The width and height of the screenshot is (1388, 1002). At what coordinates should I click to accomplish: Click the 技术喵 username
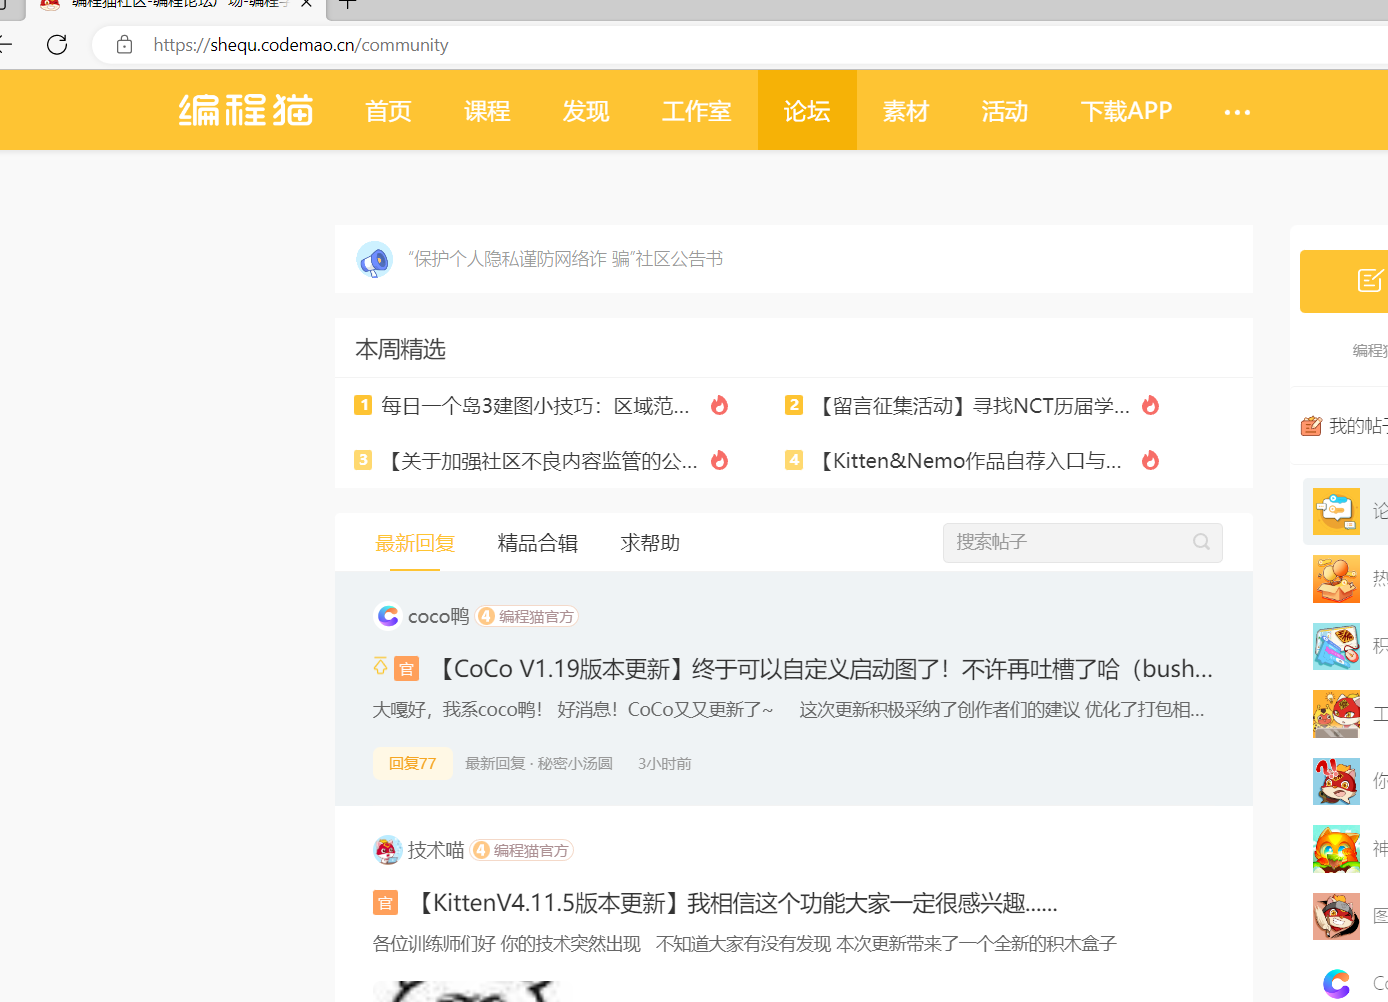point(436,850)
